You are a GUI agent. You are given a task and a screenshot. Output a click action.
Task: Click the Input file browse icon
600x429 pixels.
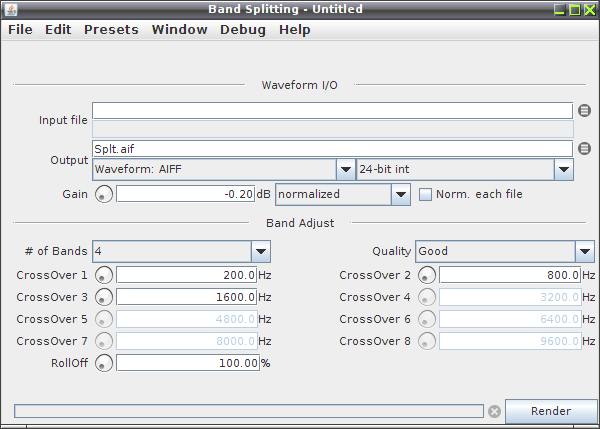[x=584, y=111]
